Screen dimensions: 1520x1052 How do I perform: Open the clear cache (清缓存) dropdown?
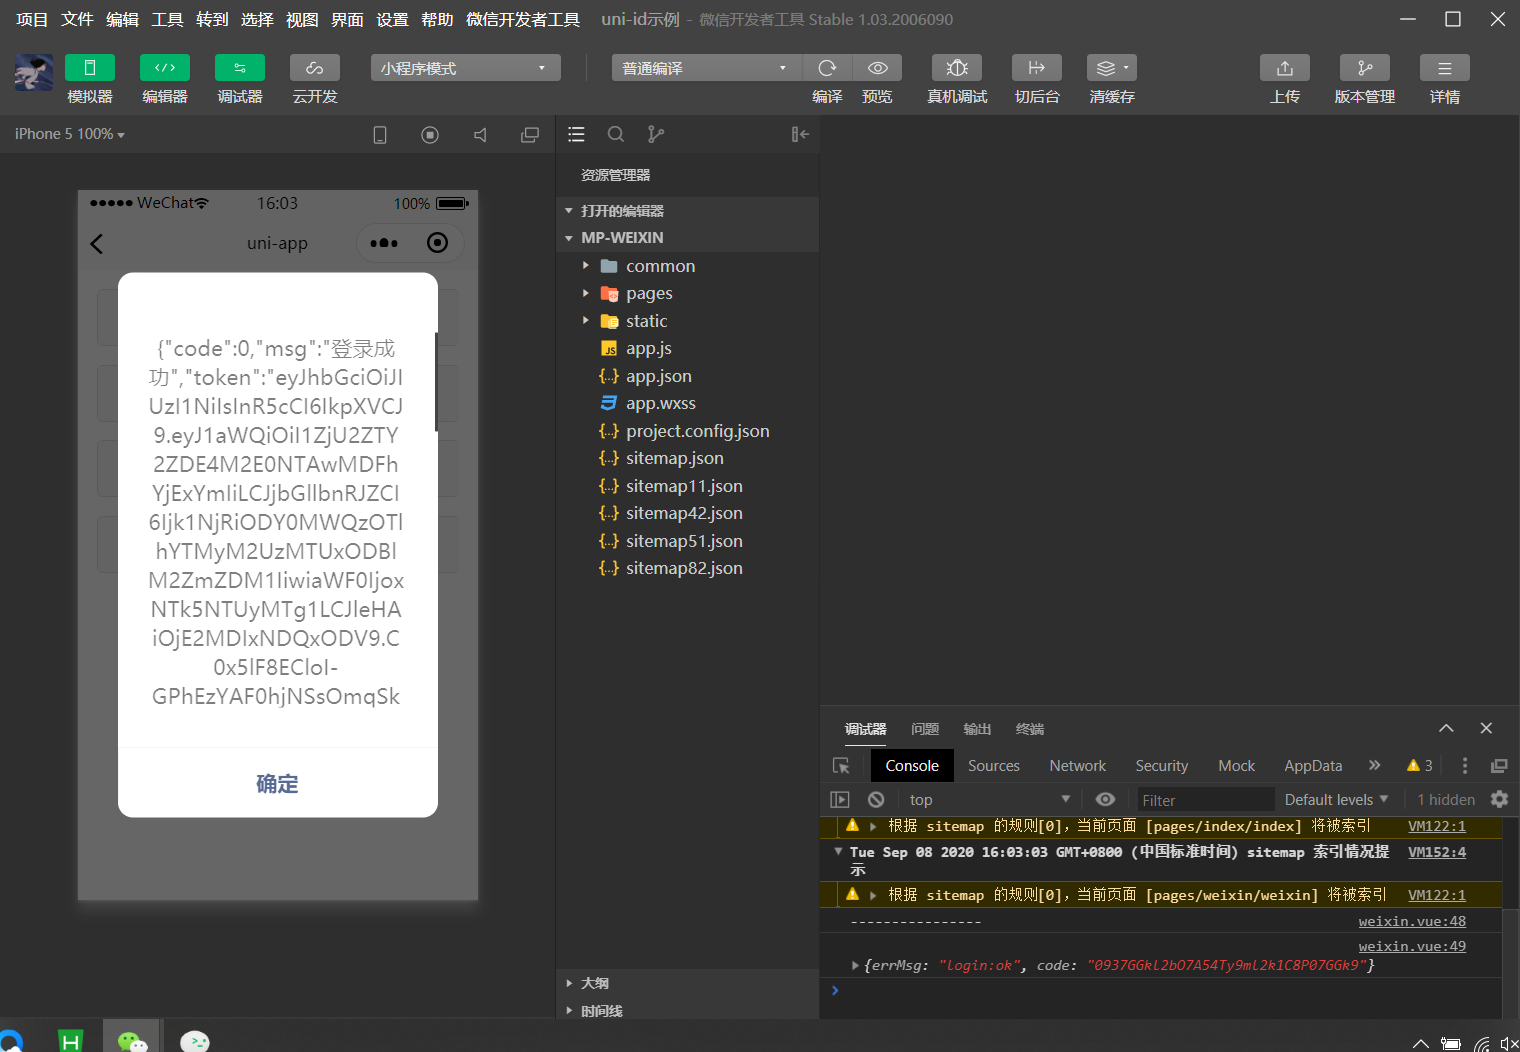coord(1112,68)
